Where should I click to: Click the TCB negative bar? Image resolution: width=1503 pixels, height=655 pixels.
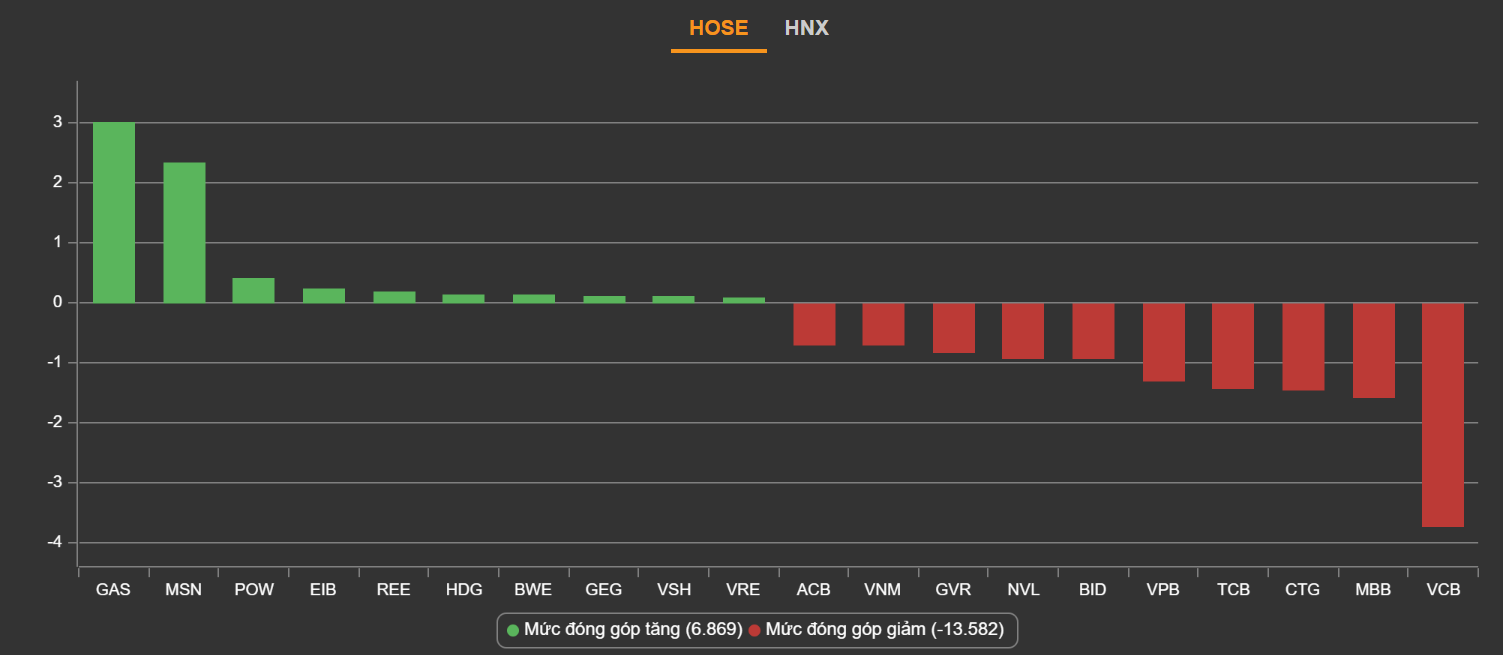tap(1233, 346)
